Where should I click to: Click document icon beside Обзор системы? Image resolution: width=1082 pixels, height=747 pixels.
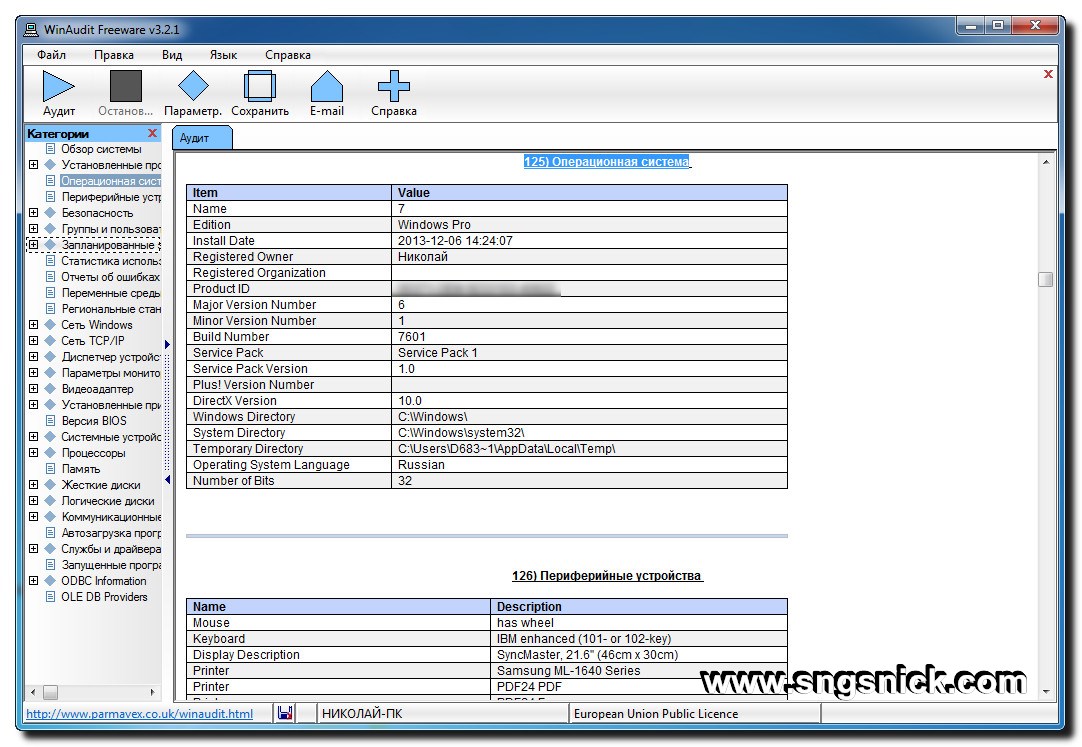coord(50,149)
